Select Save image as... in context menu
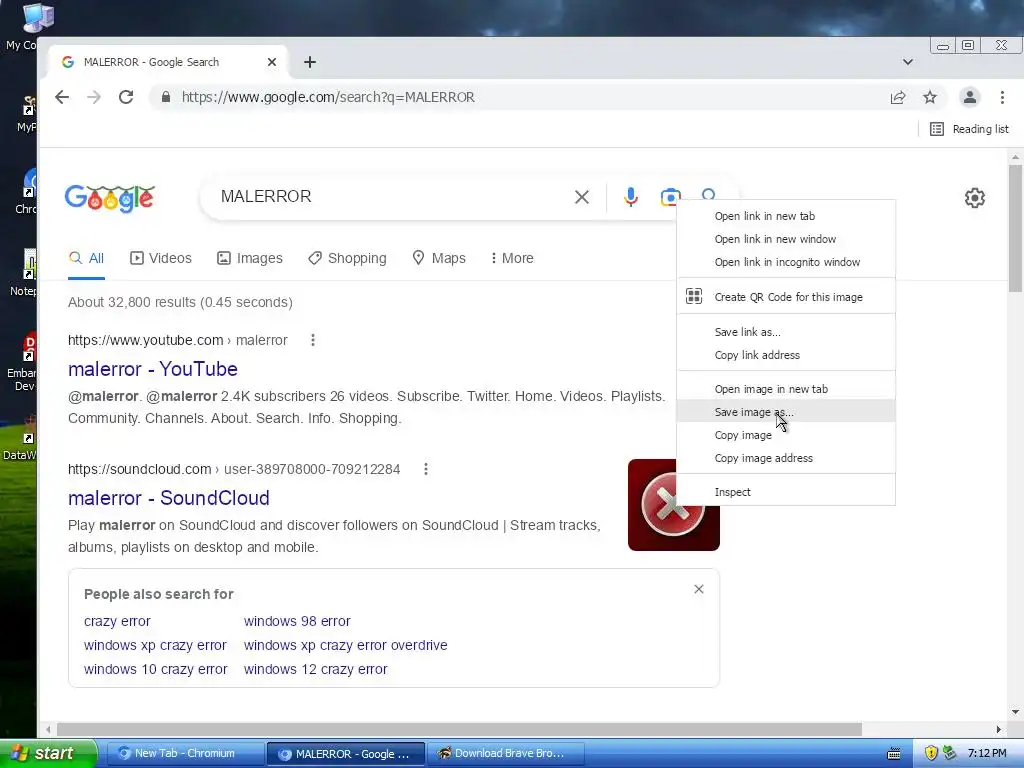Viewport: 1024px width, 768px height. click(x=786, y=412)
